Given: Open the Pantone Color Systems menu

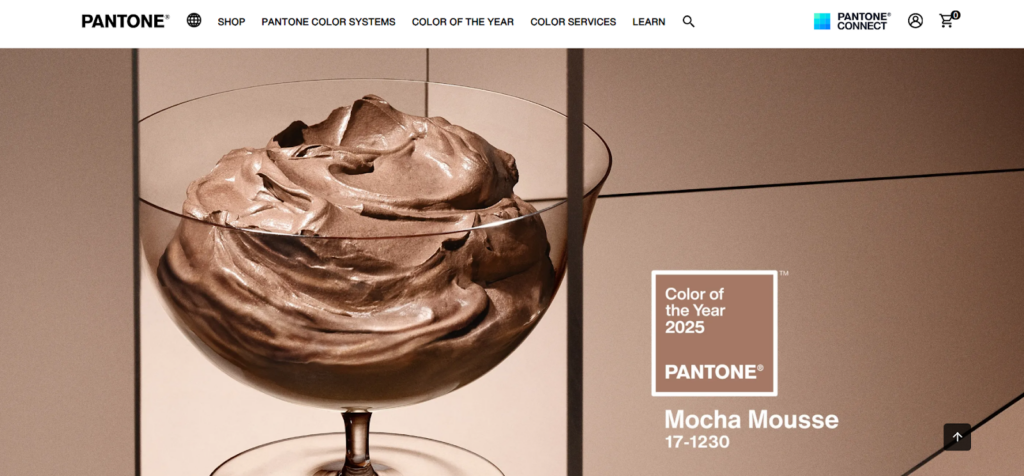Looking at the screenshot, I should [328, 22].
